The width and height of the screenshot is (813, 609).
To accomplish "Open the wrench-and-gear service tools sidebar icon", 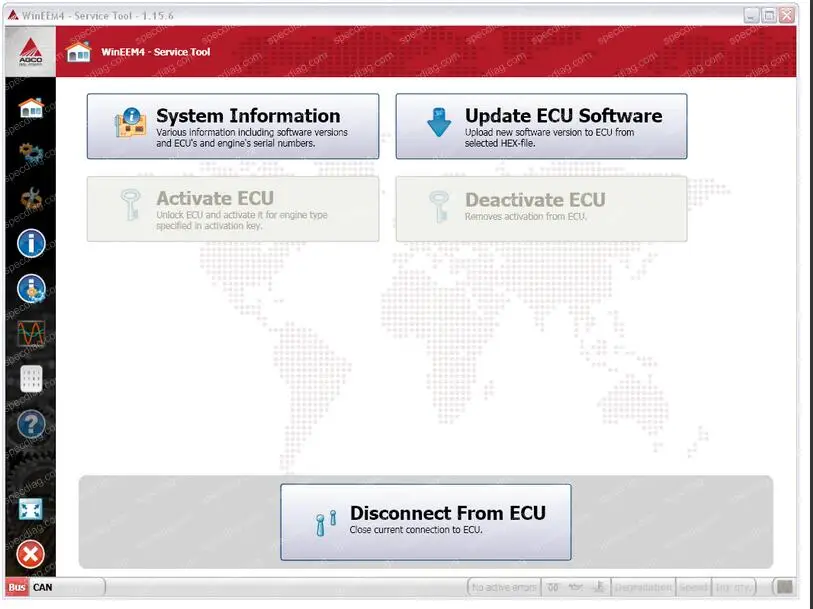I will (31, 198).
